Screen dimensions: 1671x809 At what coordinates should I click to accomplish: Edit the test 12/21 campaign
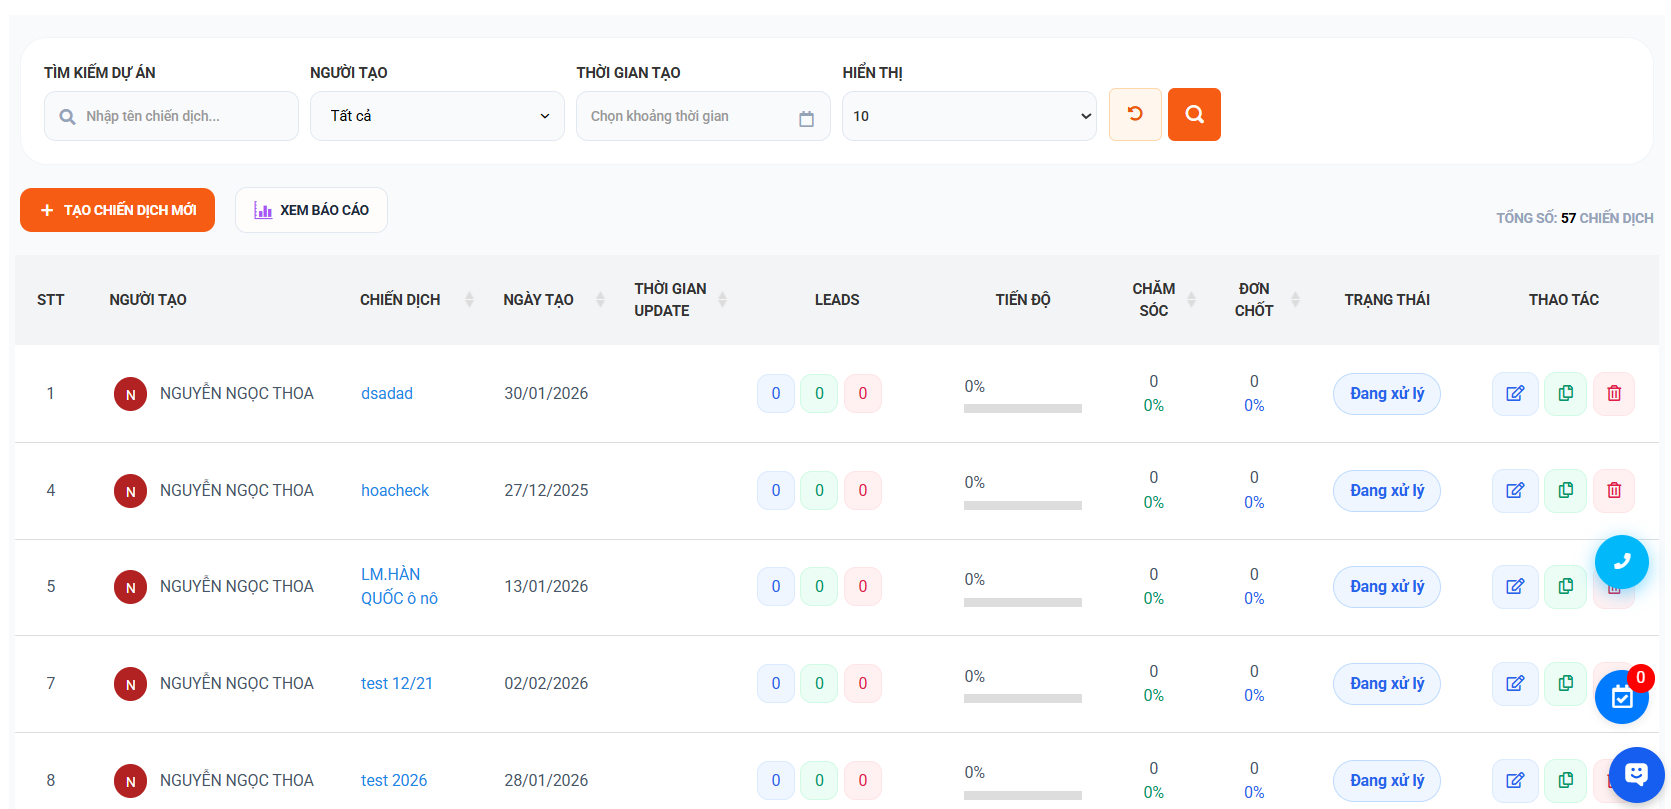pyautogui.click(x=1515, y=684)
